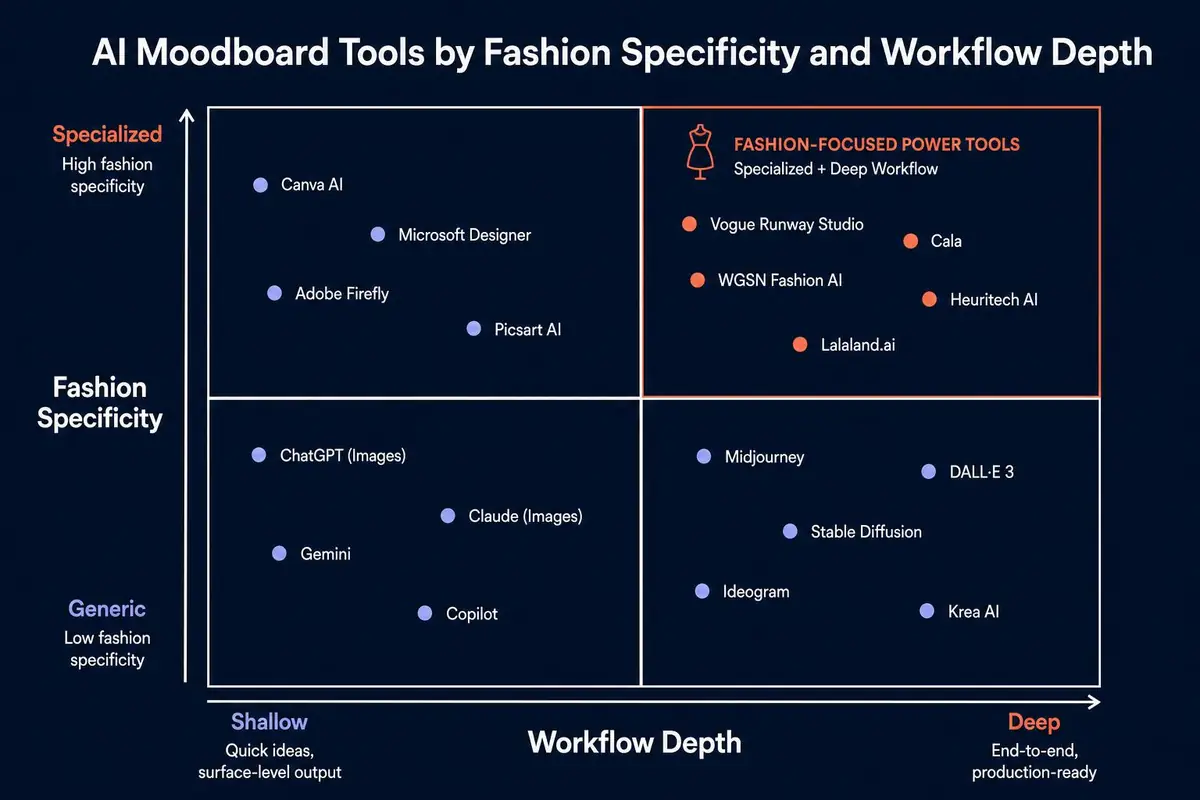Viewport: 1200px width, 800px height.
Task: Click the End-to-end, production-ready caption
Action: (x=1034, y=761)
